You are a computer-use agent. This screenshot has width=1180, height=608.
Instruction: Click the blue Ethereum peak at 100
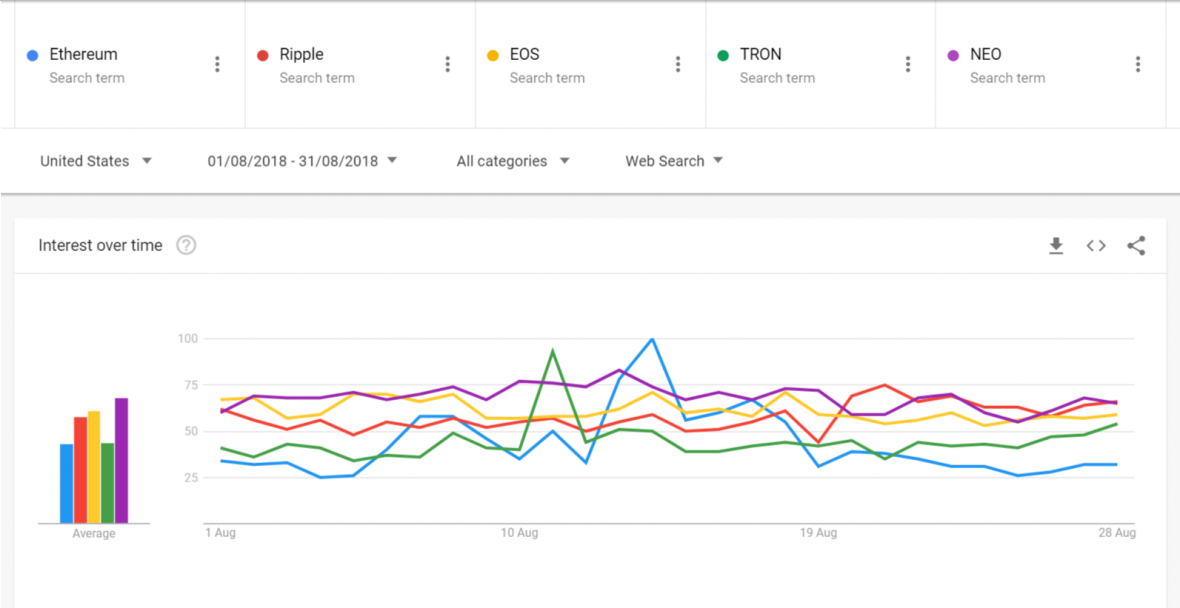coord(652,340)
